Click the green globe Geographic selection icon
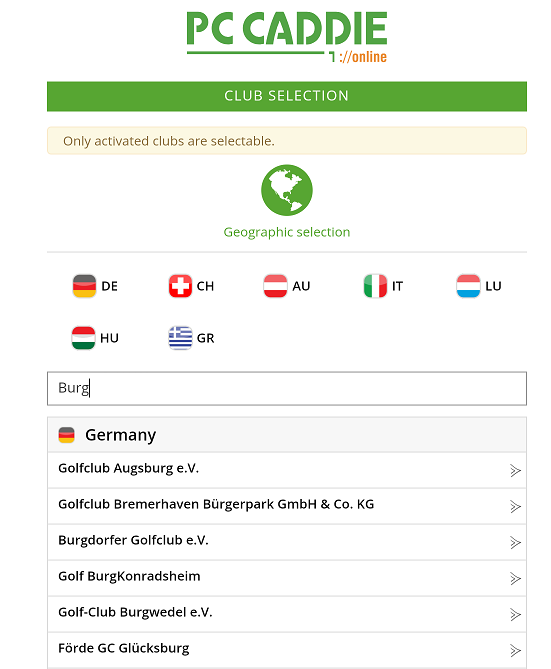 287,190
